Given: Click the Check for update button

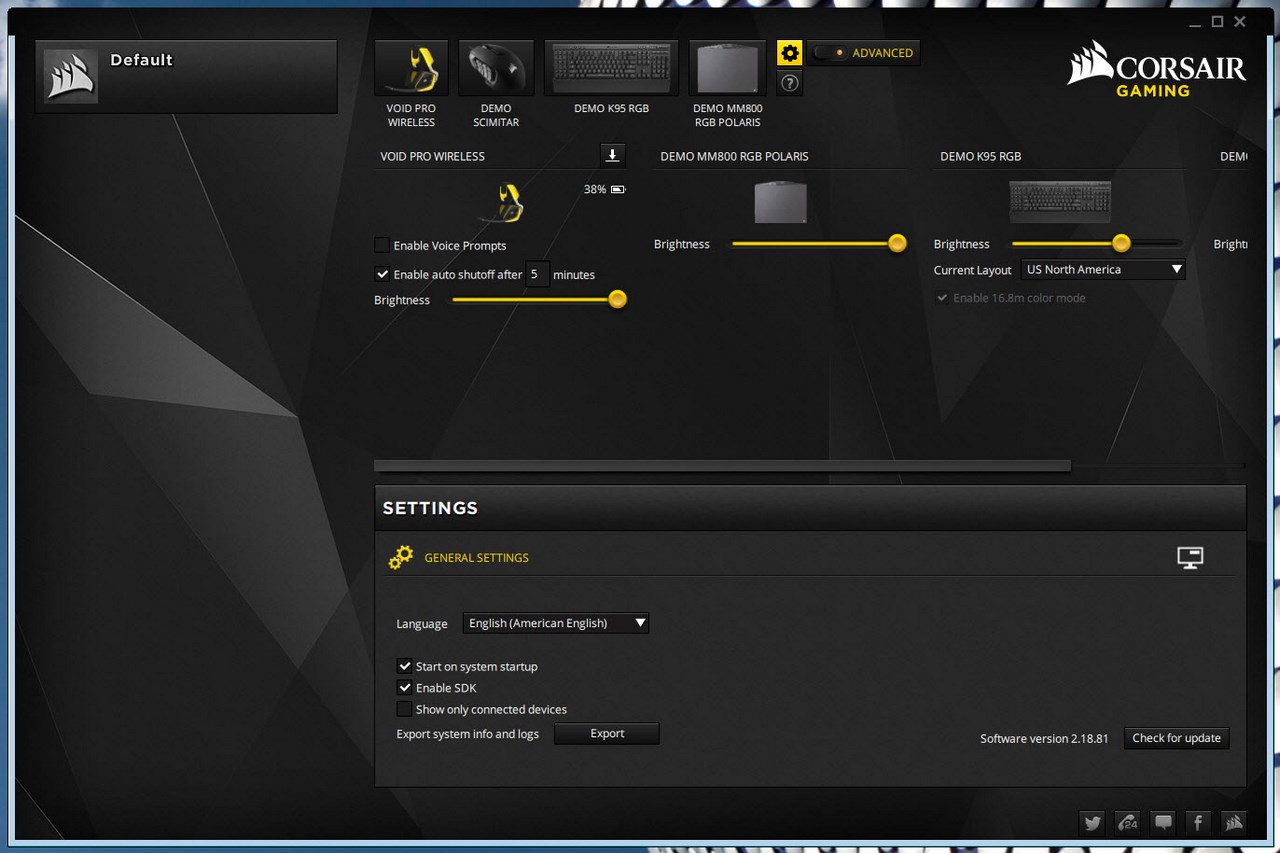Looking at the screenshot, I should pos(1177,738).
